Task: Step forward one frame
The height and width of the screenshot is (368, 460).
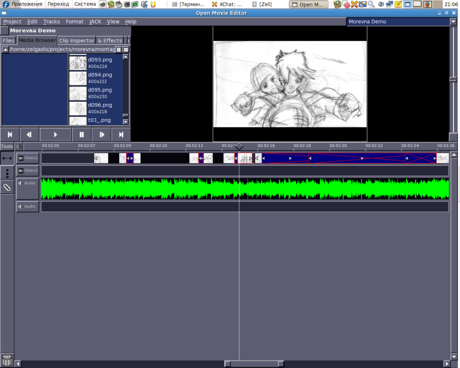Action: coord(102,134)
